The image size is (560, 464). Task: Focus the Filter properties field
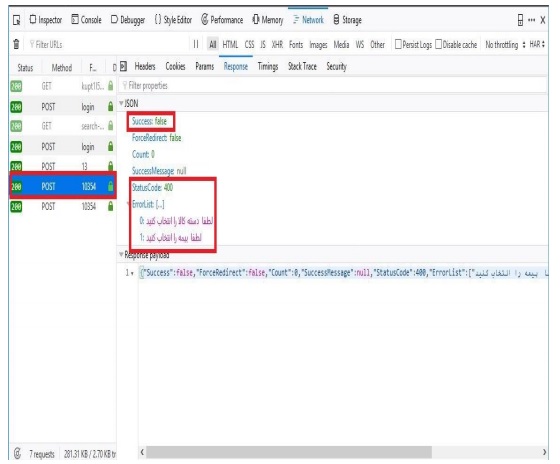333,85
